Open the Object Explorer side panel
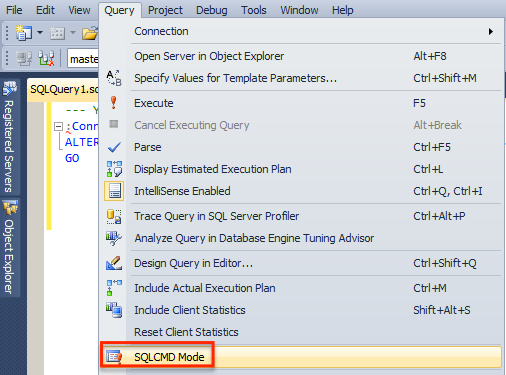 pyautogui.click(x=10, y=247)
